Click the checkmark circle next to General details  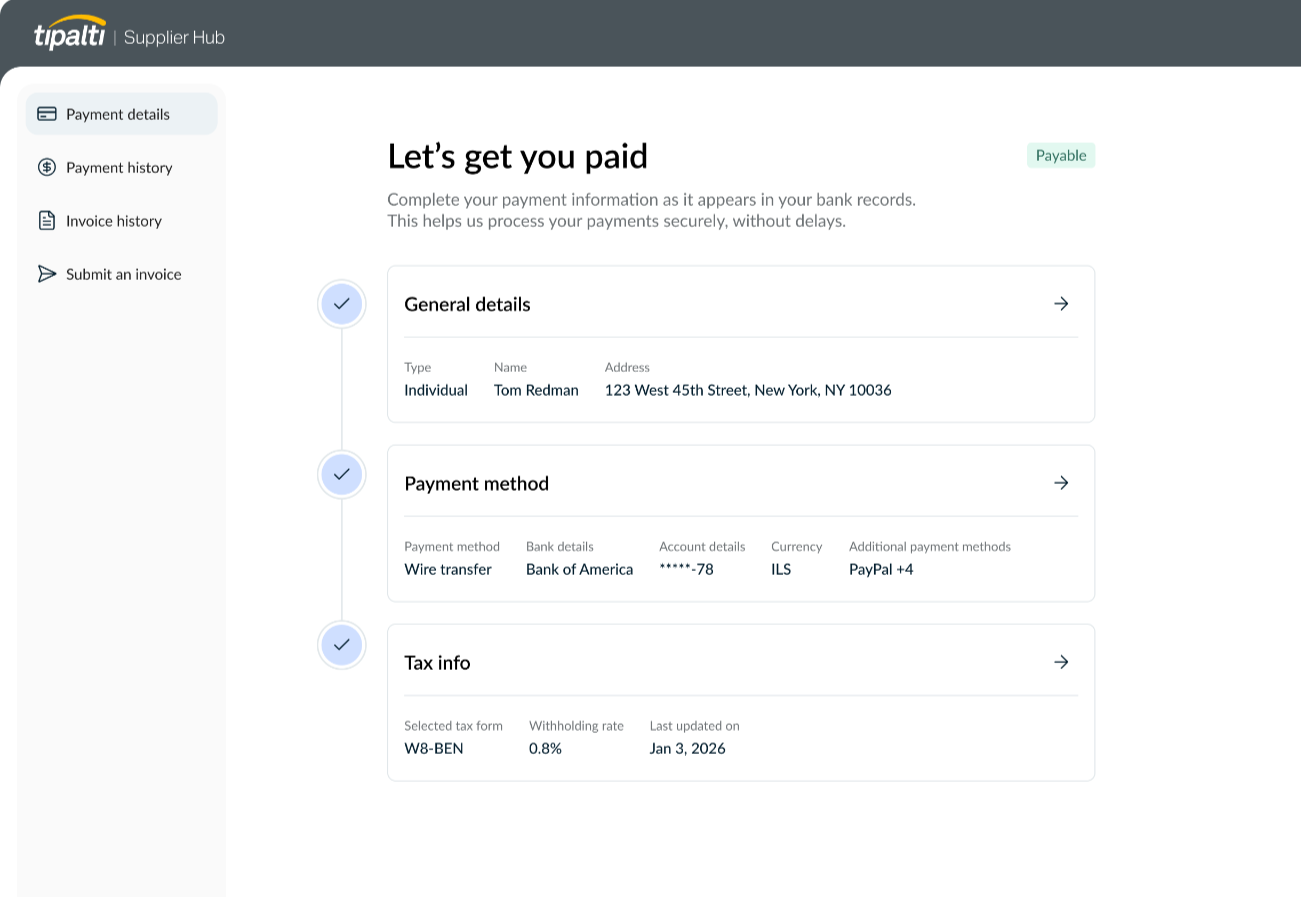342,303
